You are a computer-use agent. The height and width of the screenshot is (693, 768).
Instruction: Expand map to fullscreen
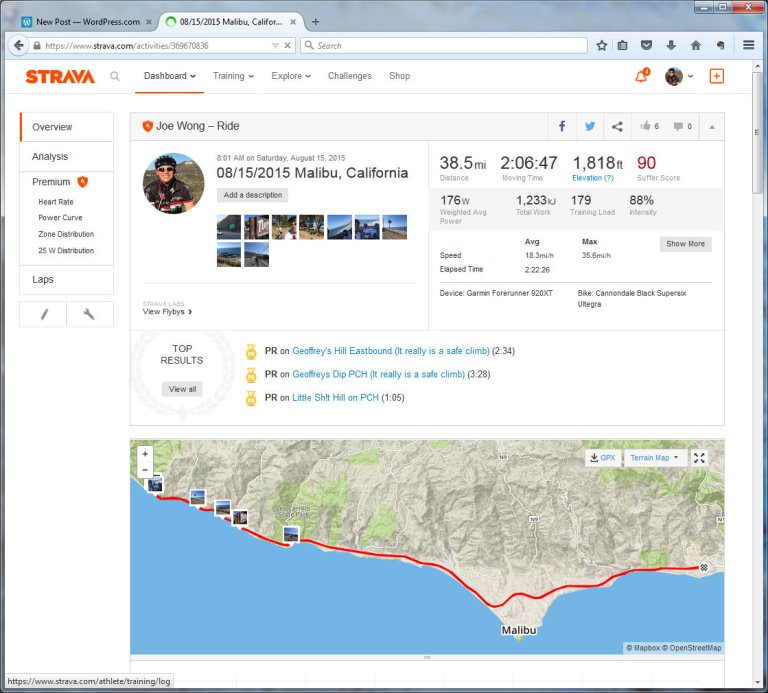click(699, 458)
